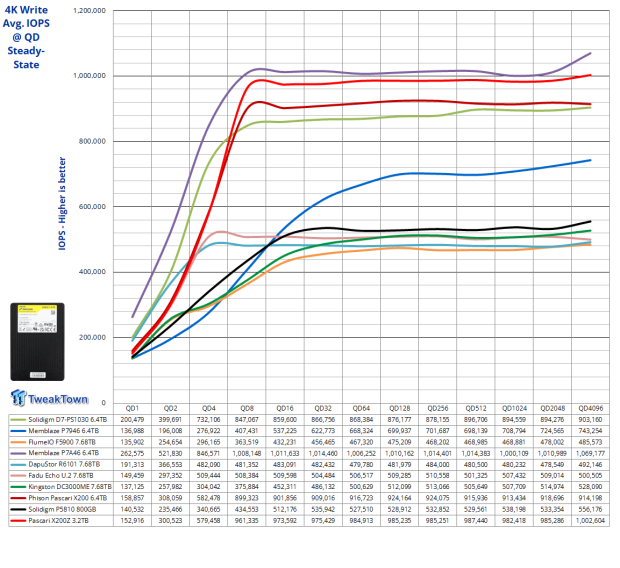Click cell value '622,773' in Memblaze P7946 row
620x568 pixels.
(x=323, y=431)
